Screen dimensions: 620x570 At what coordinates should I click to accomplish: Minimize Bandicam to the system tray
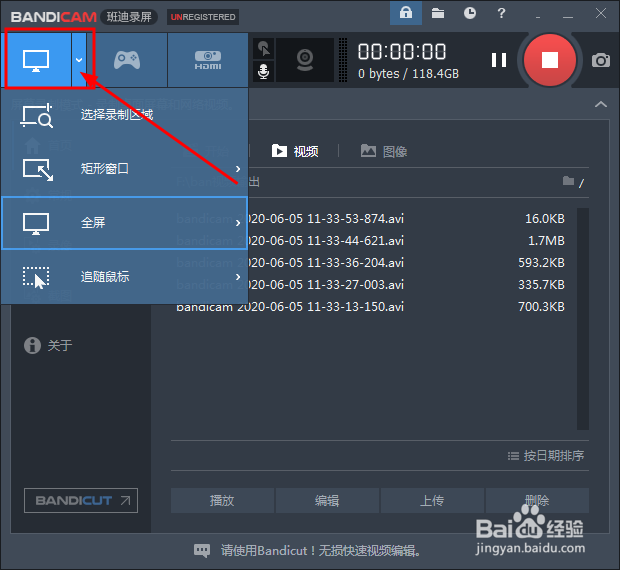[537, 16]
